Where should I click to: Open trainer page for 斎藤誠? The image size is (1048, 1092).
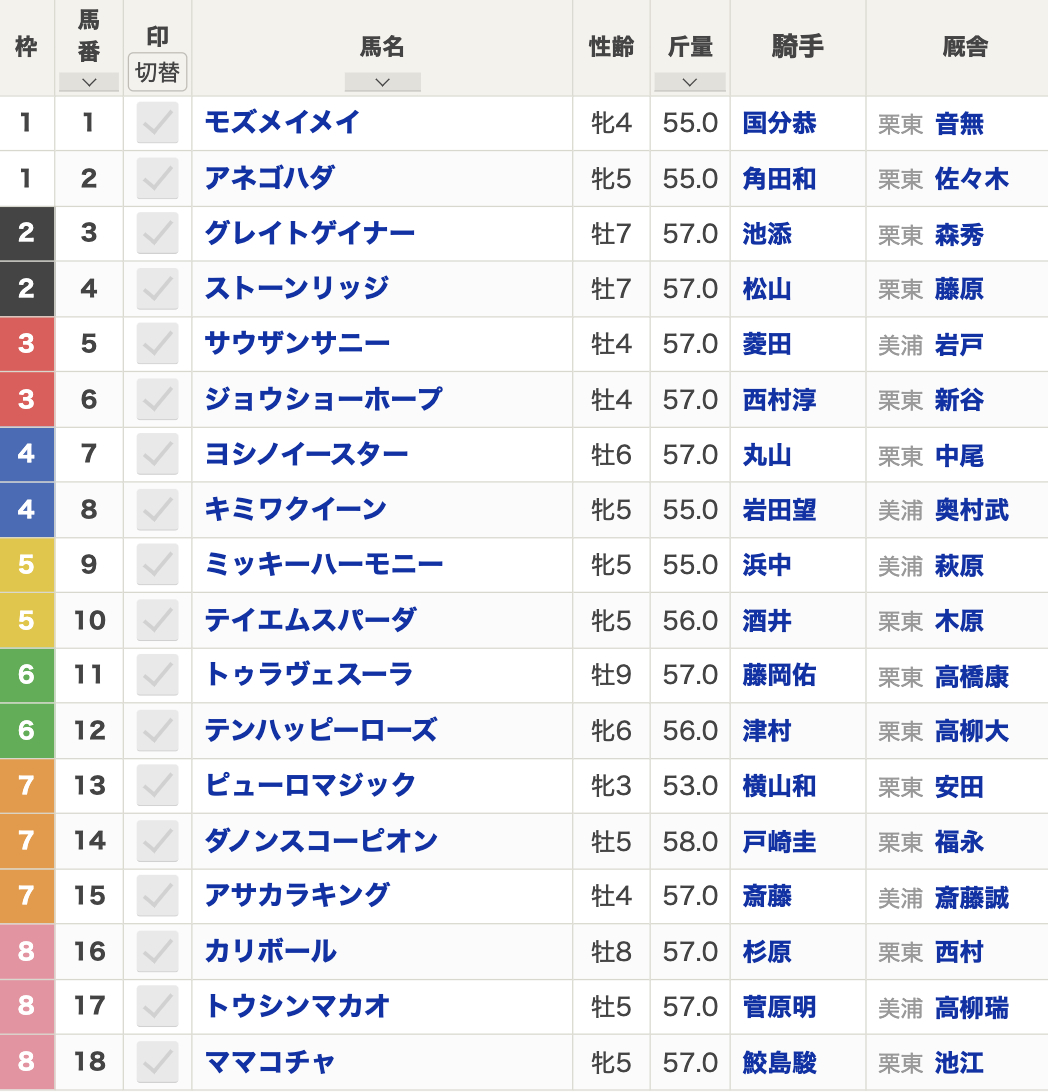tap(971, 897)
